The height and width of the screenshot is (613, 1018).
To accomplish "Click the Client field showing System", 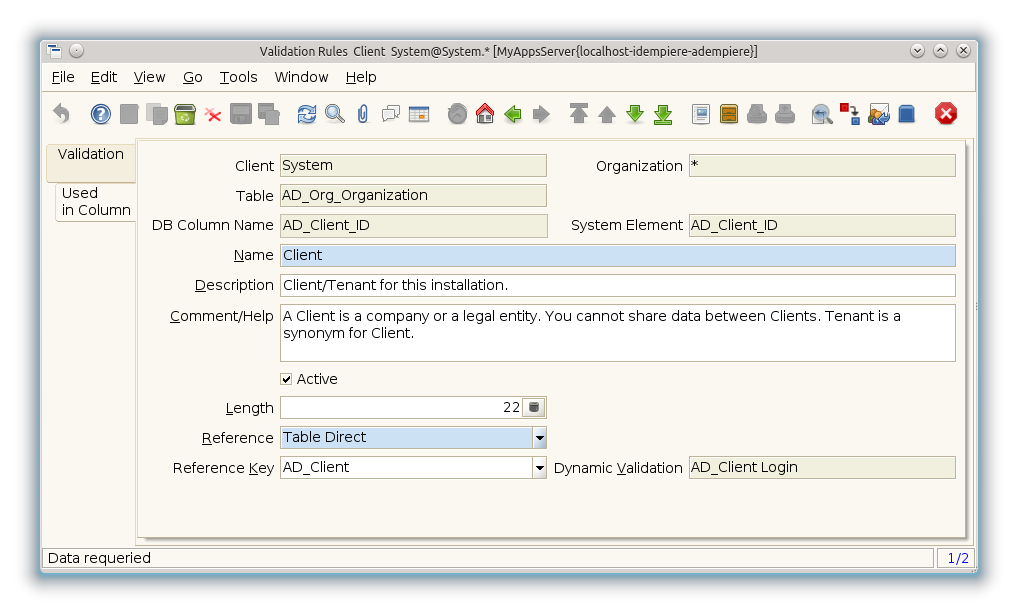I will pos(413,166).
